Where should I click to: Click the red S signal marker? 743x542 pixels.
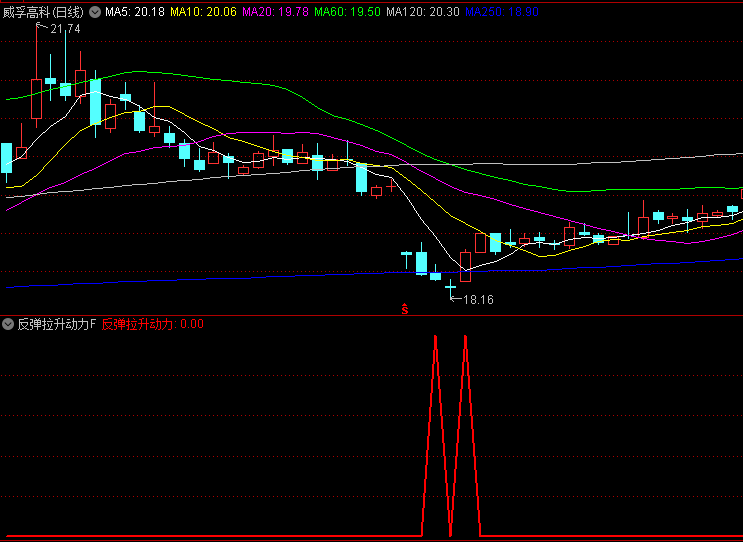point(405,310)
